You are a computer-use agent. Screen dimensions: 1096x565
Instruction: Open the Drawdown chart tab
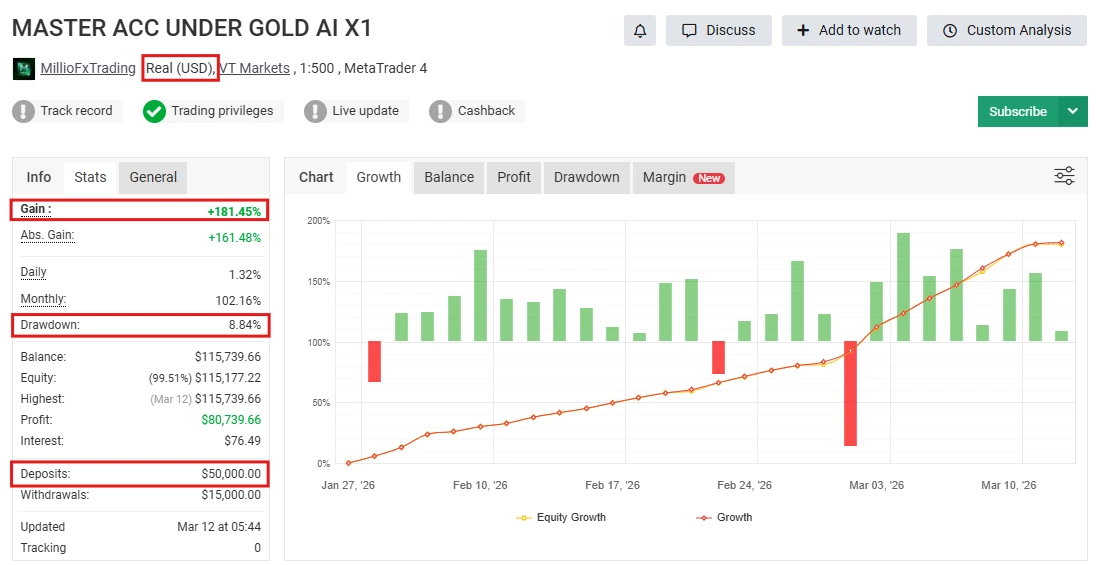coord(587,177)
